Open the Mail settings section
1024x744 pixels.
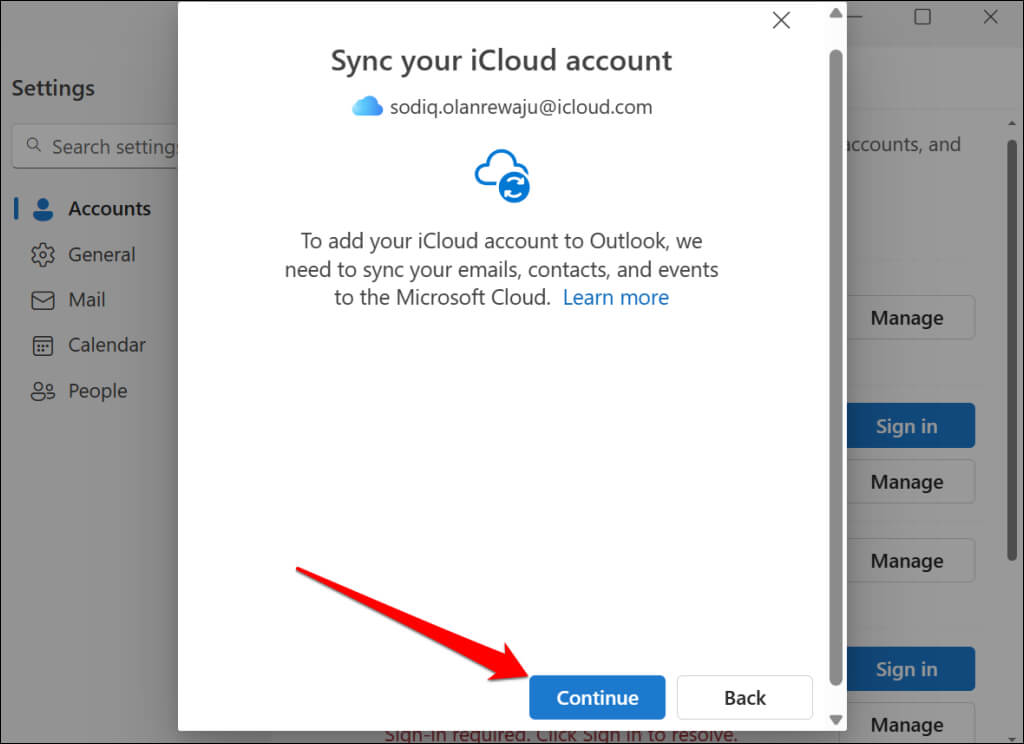[91, 300]
